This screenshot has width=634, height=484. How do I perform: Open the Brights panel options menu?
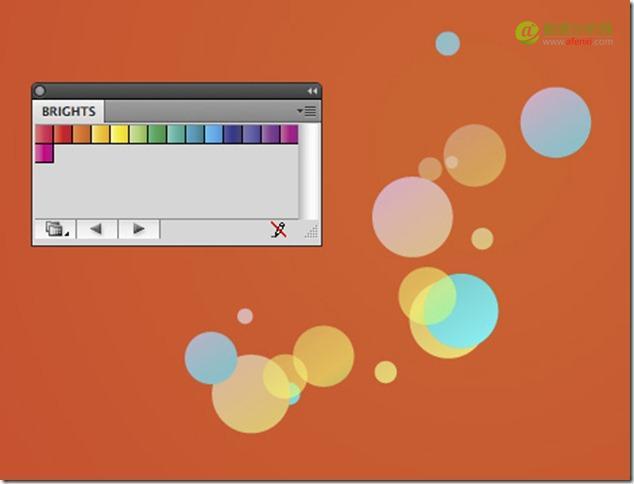pyautogui.click(x=307, y=111)
